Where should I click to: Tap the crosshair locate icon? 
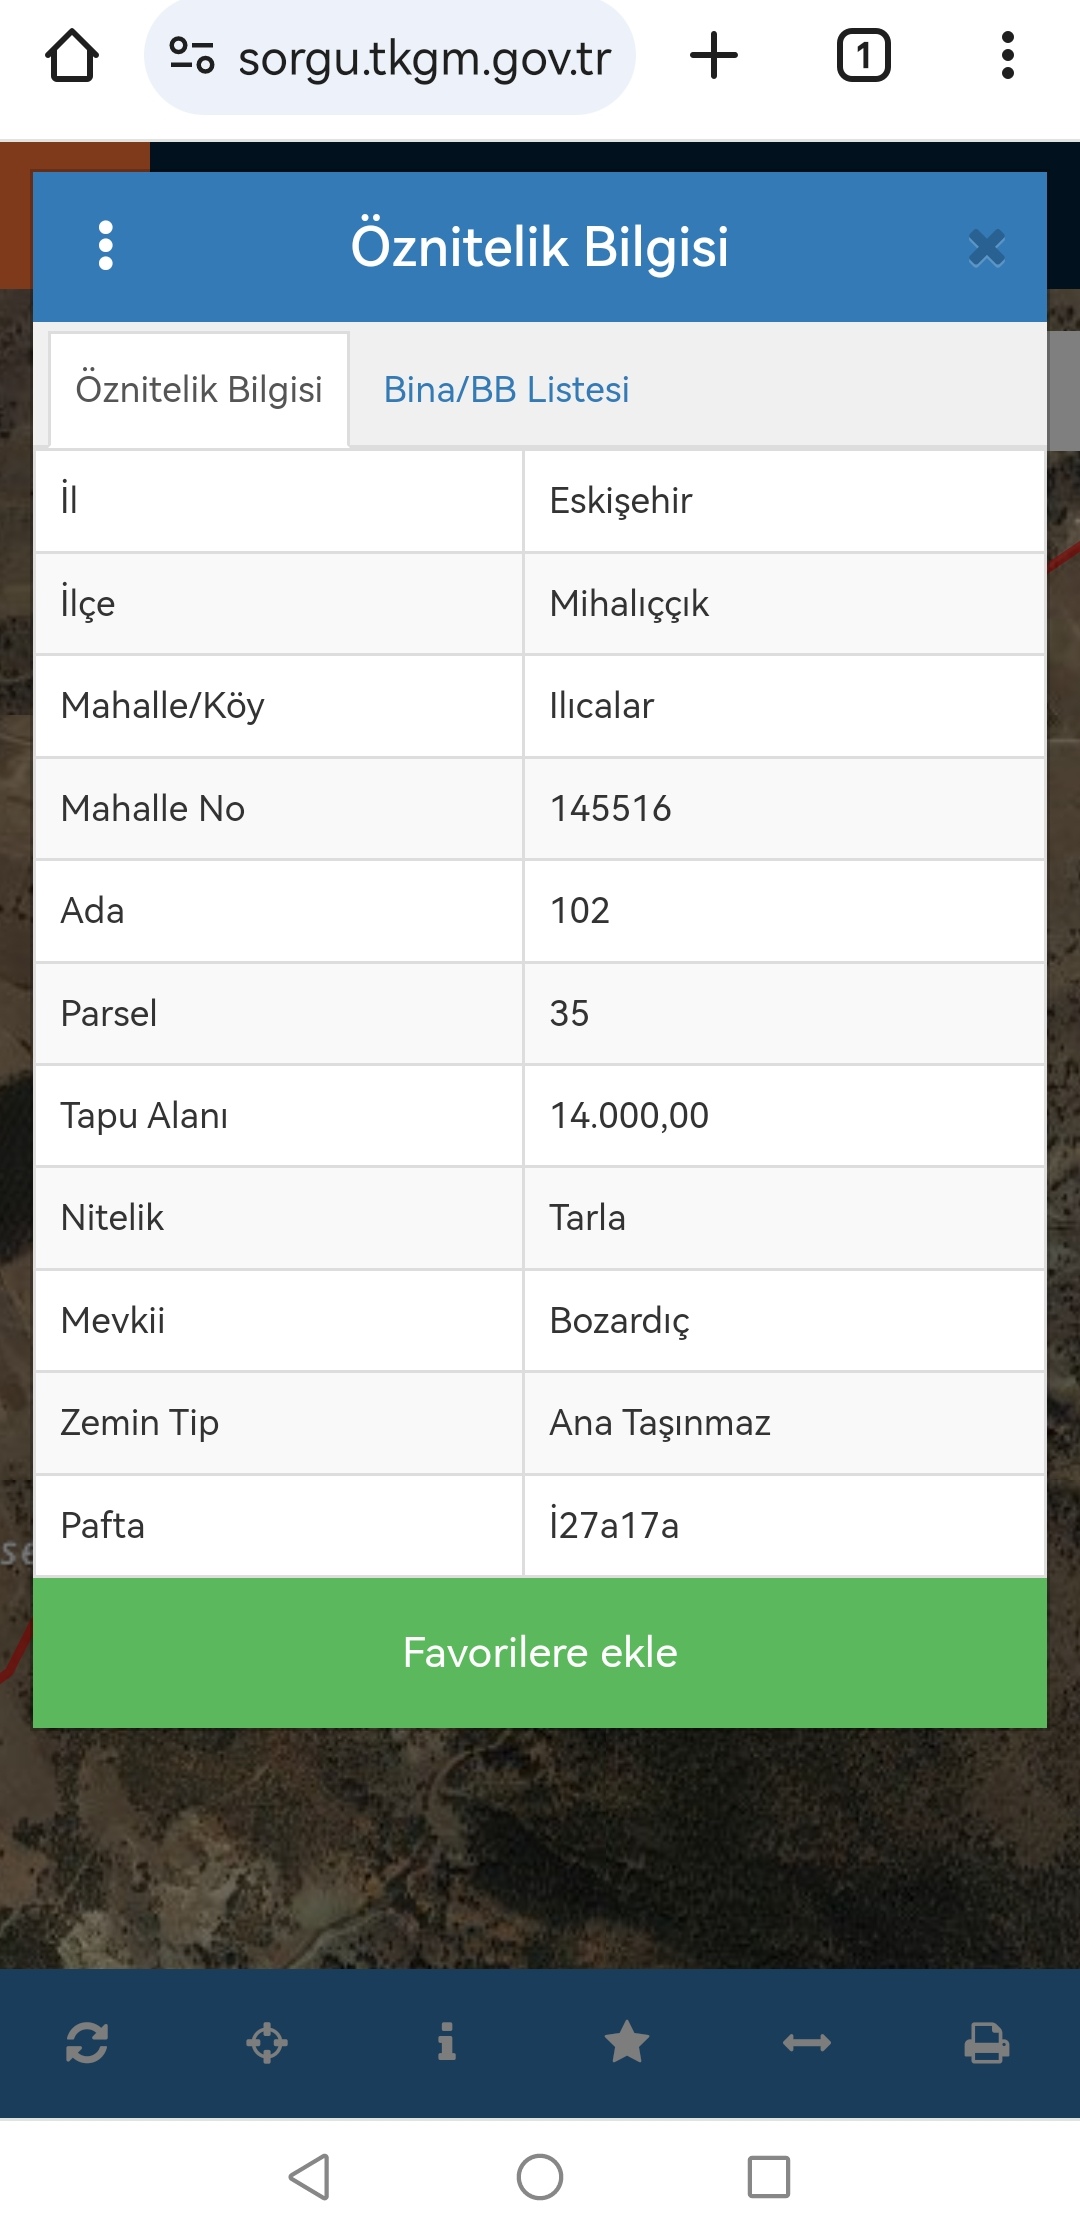pos(267,2043)
